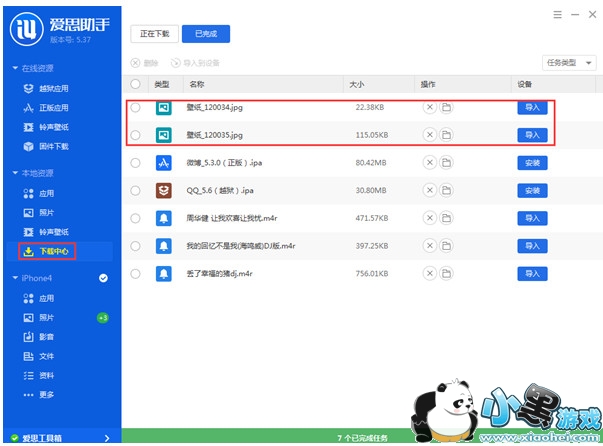Collapse the 在线资源 section
Image resolution: width=603 pixels, height=446 pixels.
[x=15, y=68]
